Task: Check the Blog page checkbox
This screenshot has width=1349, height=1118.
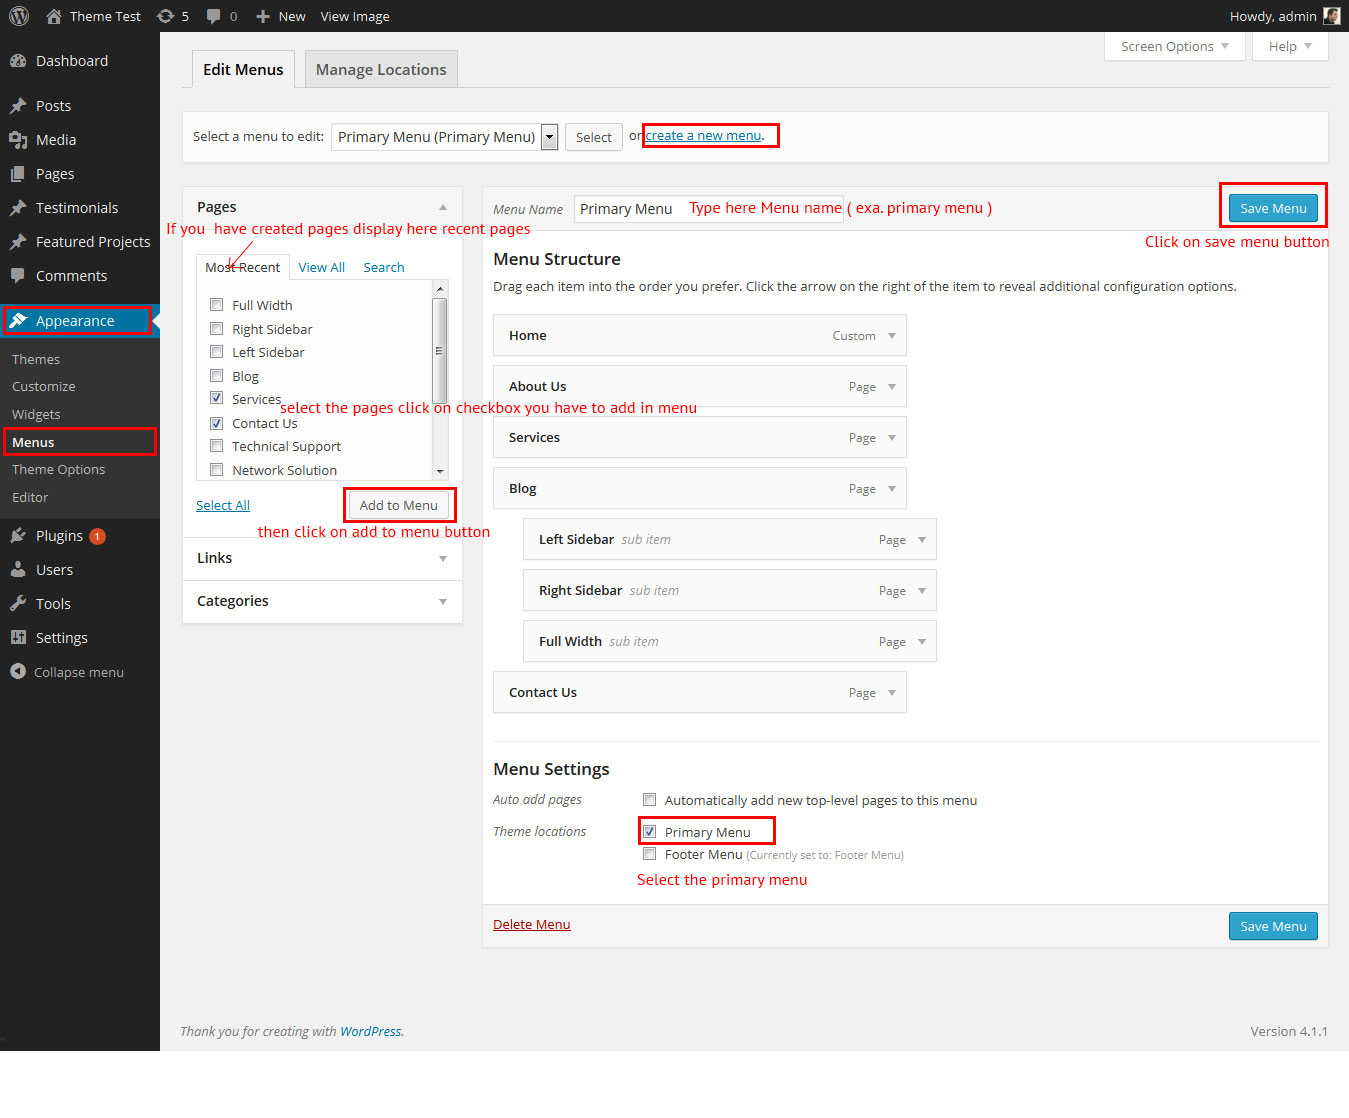Action: coord(216,375)
